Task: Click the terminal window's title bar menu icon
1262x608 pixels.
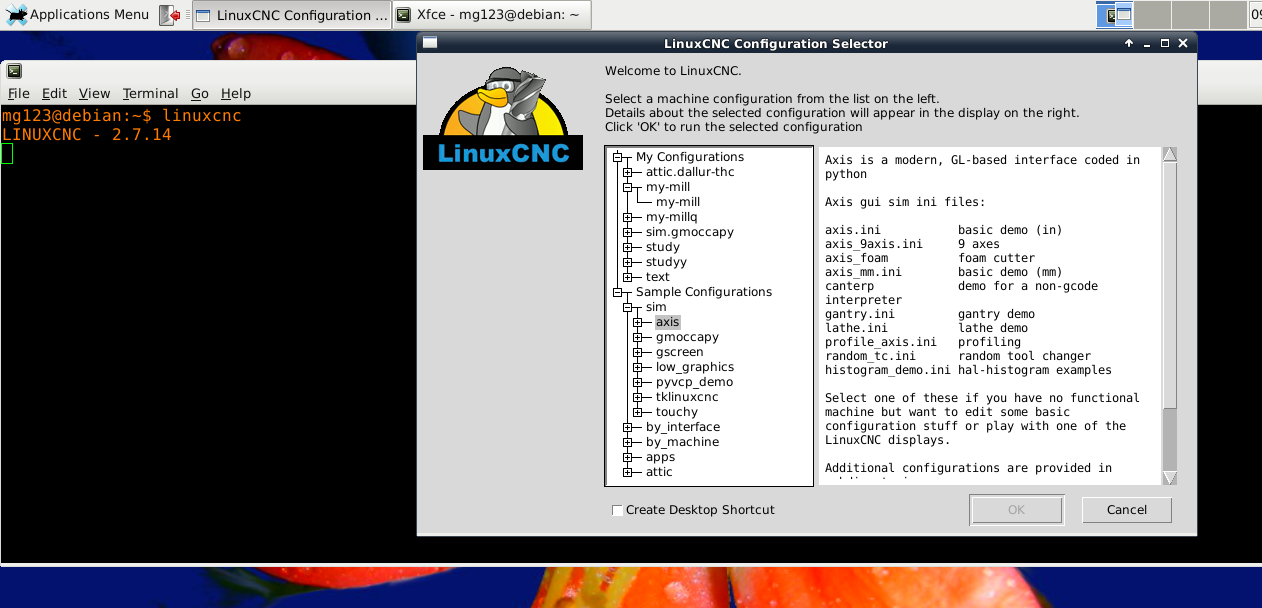Action: click(15, 70)
